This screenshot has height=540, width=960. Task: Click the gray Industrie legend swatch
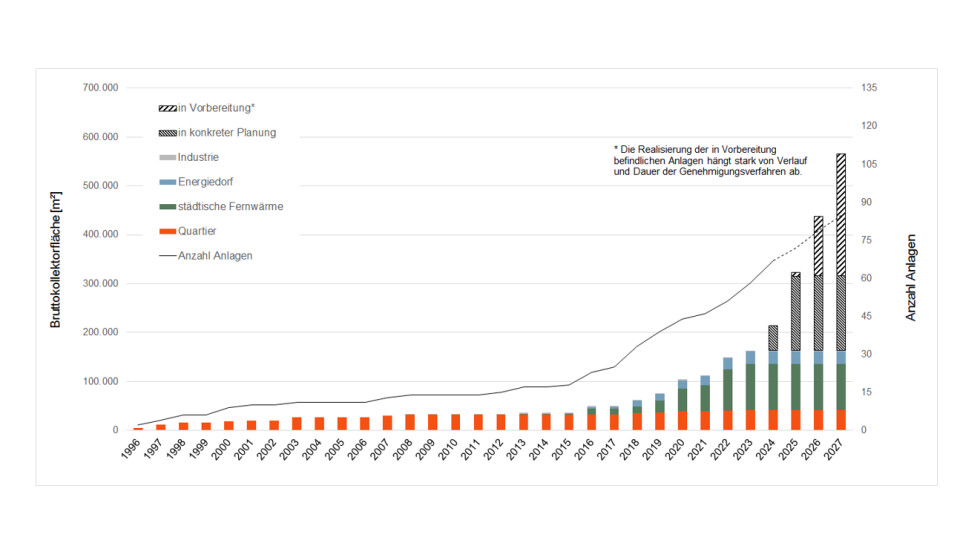click(167, 157)
